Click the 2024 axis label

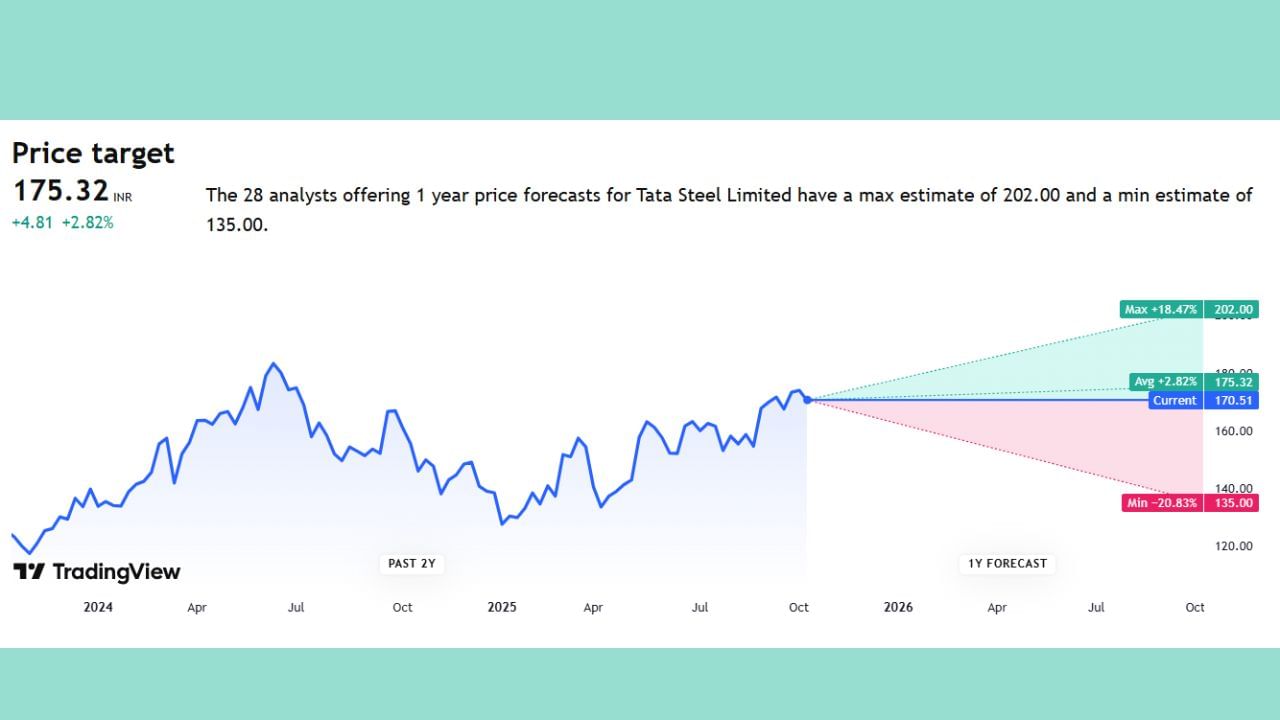[98, 607]
